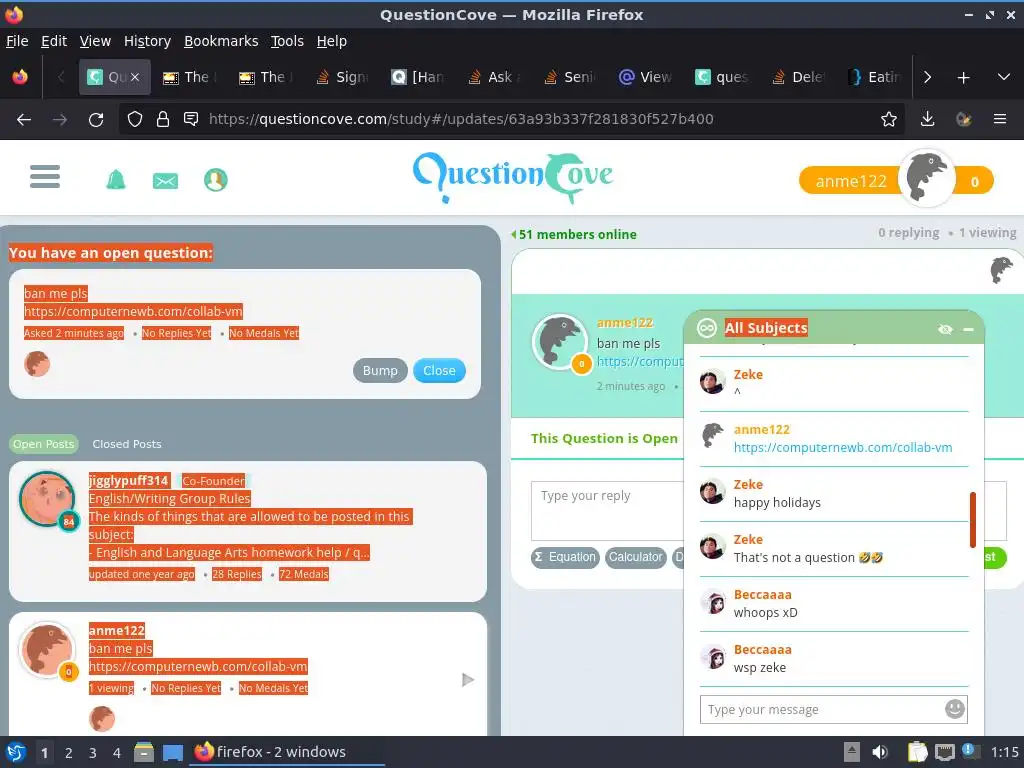This screenshot has width=1024, height=768.
Task: Open the emoji picker in chat
Action: [x=954, y=709]
